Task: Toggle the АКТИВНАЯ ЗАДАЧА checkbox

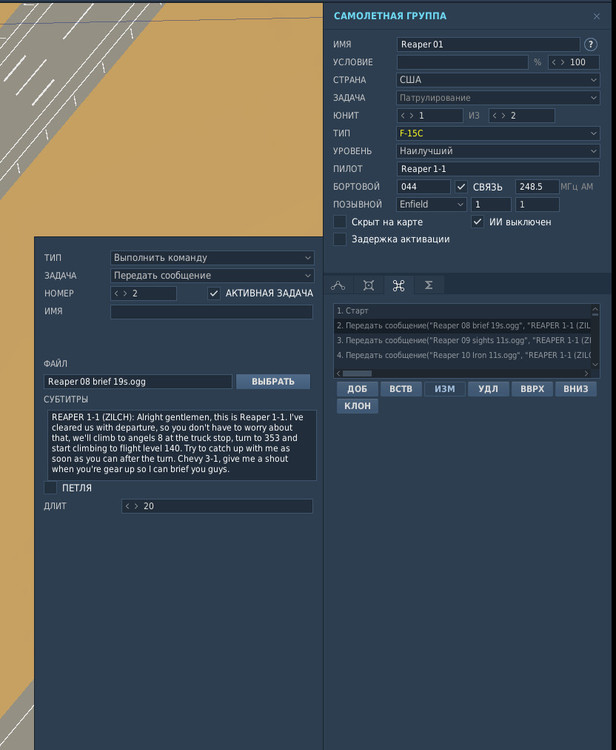Action: [x=214, y=293]
